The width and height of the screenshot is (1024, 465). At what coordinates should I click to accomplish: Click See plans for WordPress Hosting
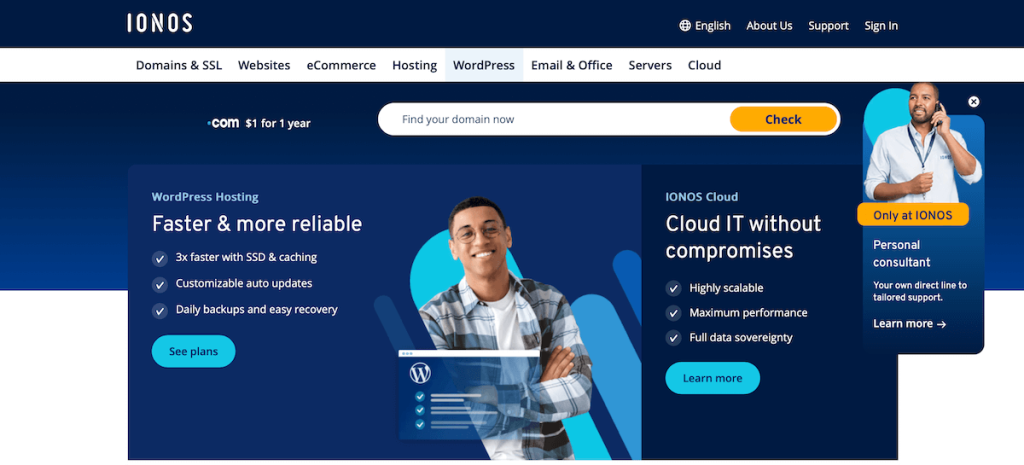(193, 351)
